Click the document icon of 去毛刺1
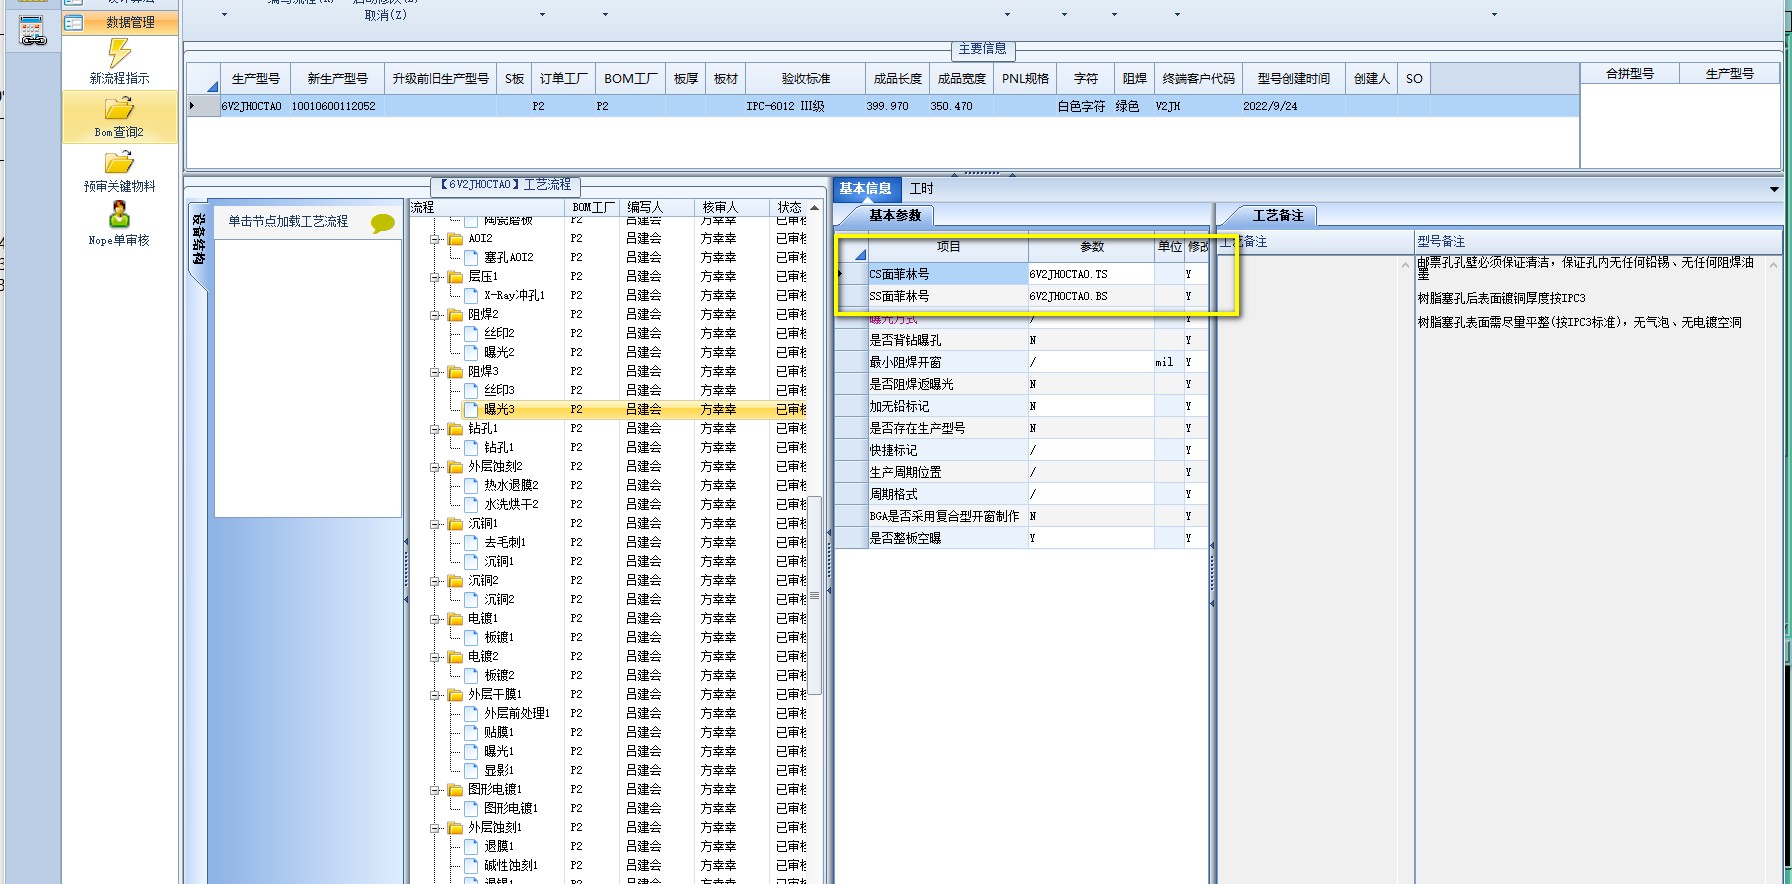 click(472, 543)
